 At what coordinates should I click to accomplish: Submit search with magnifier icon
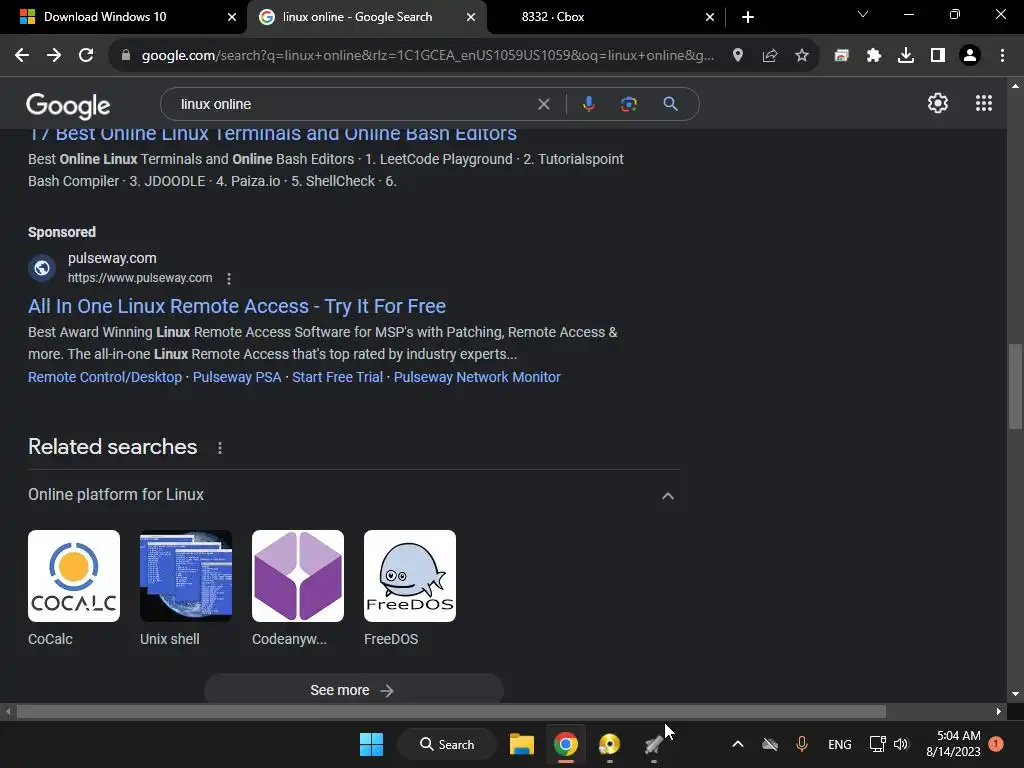click(670, 104)
